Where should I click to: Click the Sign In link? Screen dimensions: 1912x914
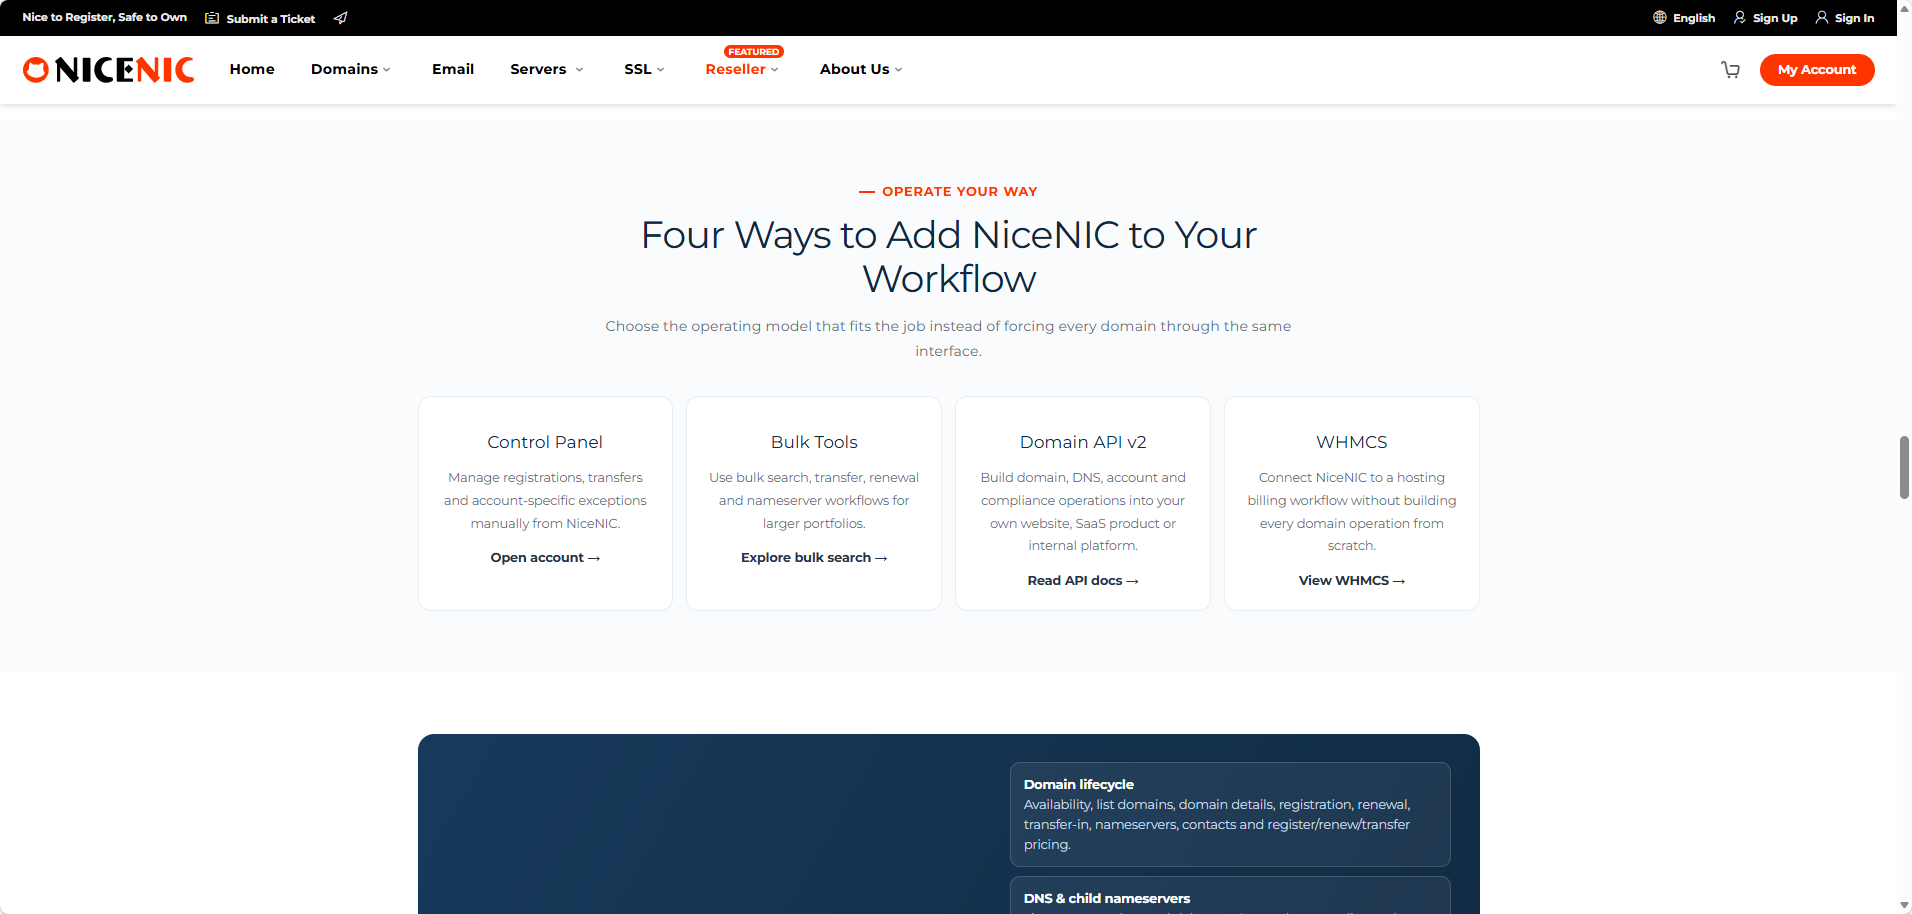1854,18
